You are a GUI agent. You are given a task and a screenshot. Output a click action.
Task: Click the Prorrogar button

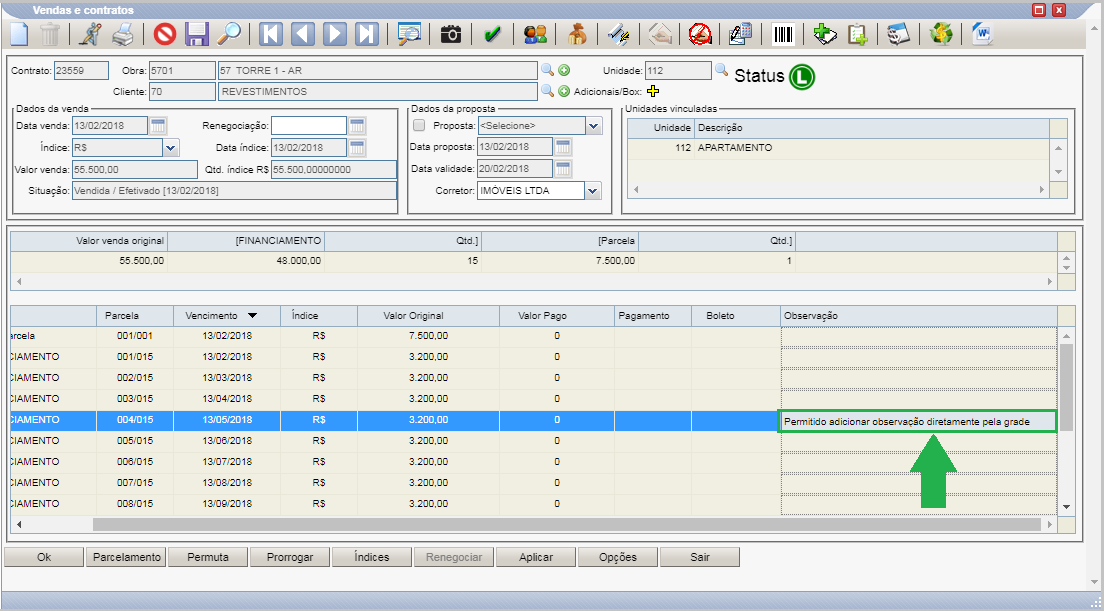(289, 557)
